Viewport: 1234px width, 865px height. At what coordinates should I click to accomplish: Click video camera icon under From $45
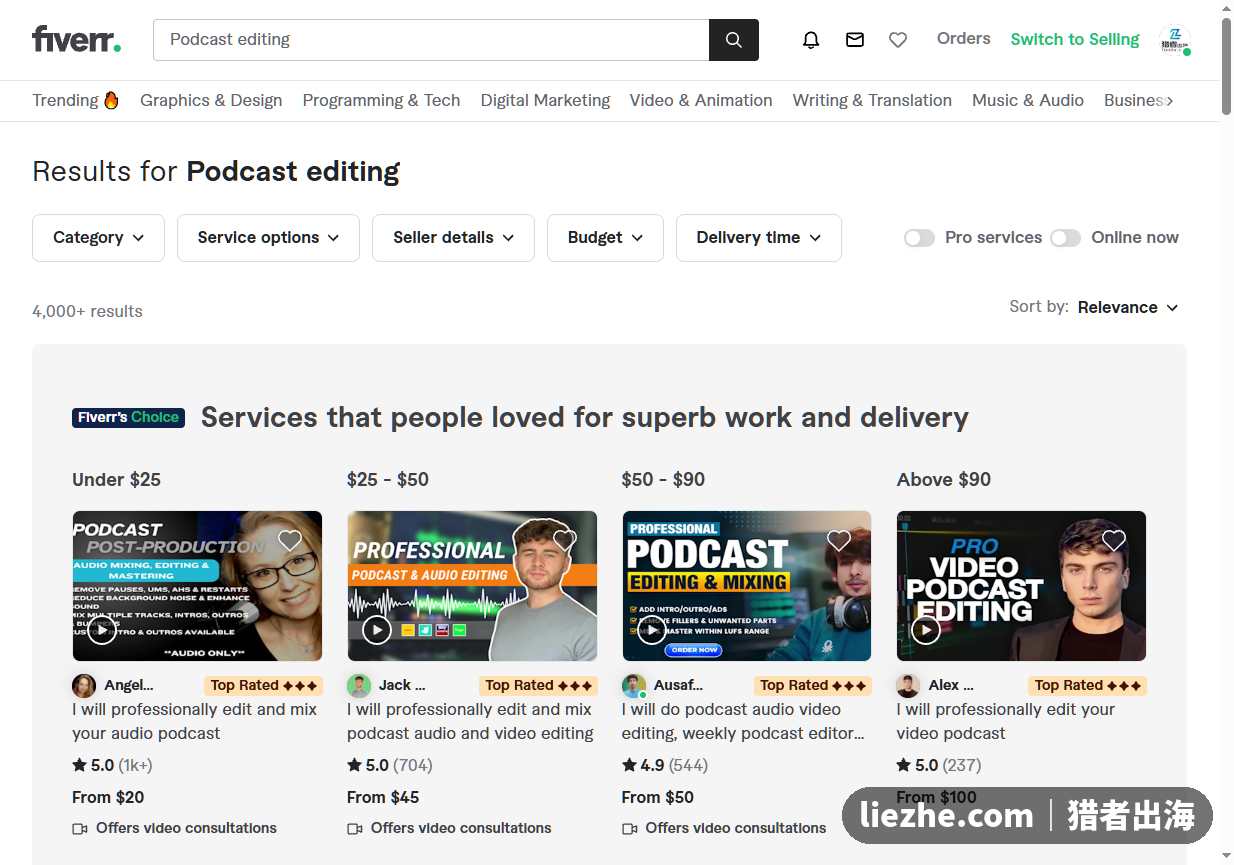click(x=355, y=829)
